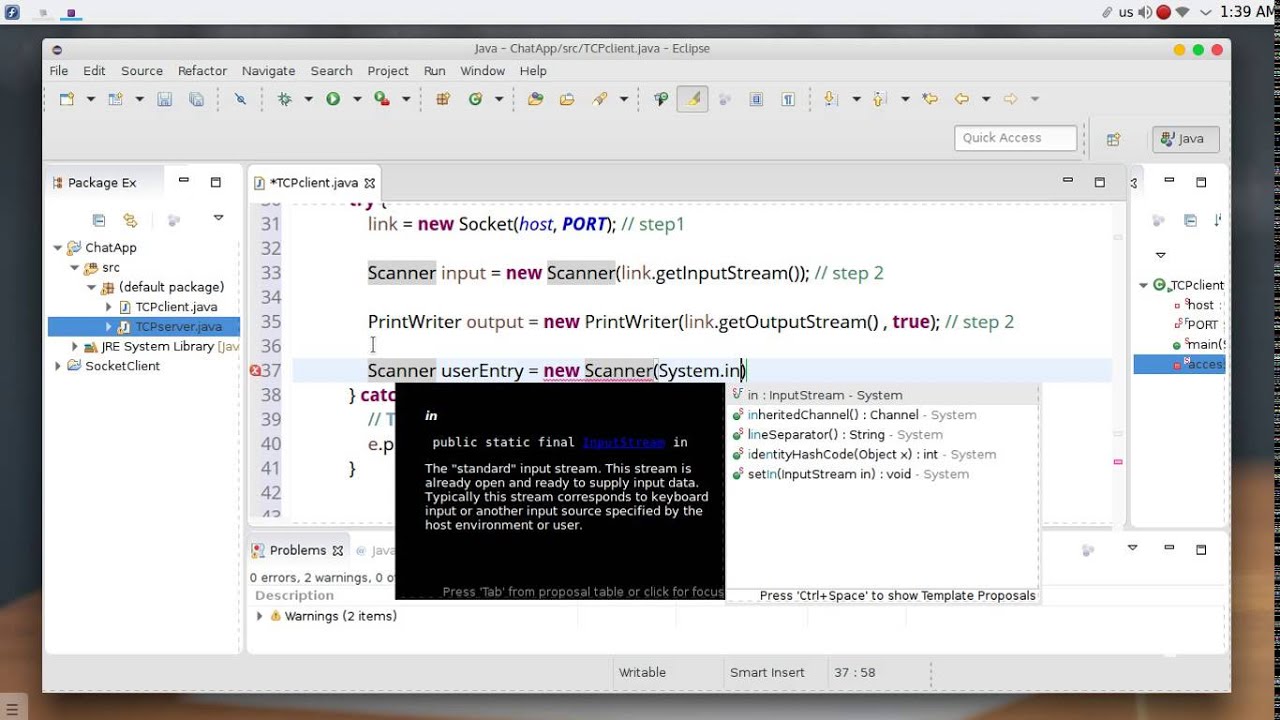Viewport: 1280px width, 720px height.
Task: Select the Problems tab
Action: tap(297, 550)
